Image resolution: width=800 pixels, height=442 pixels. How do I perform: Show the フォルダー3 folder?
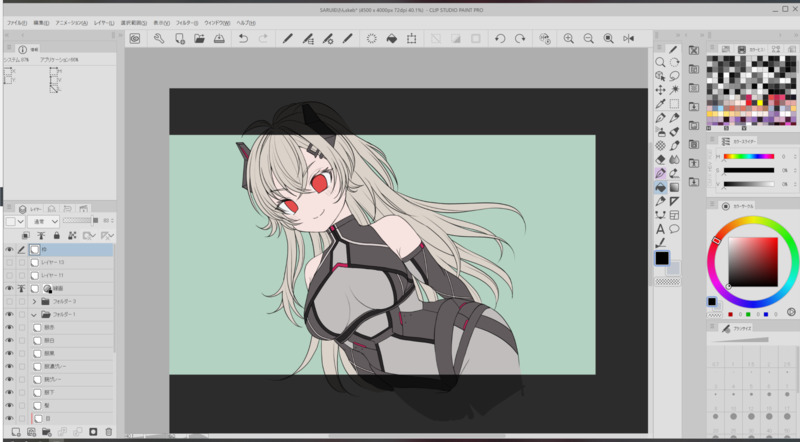[9, 302]
